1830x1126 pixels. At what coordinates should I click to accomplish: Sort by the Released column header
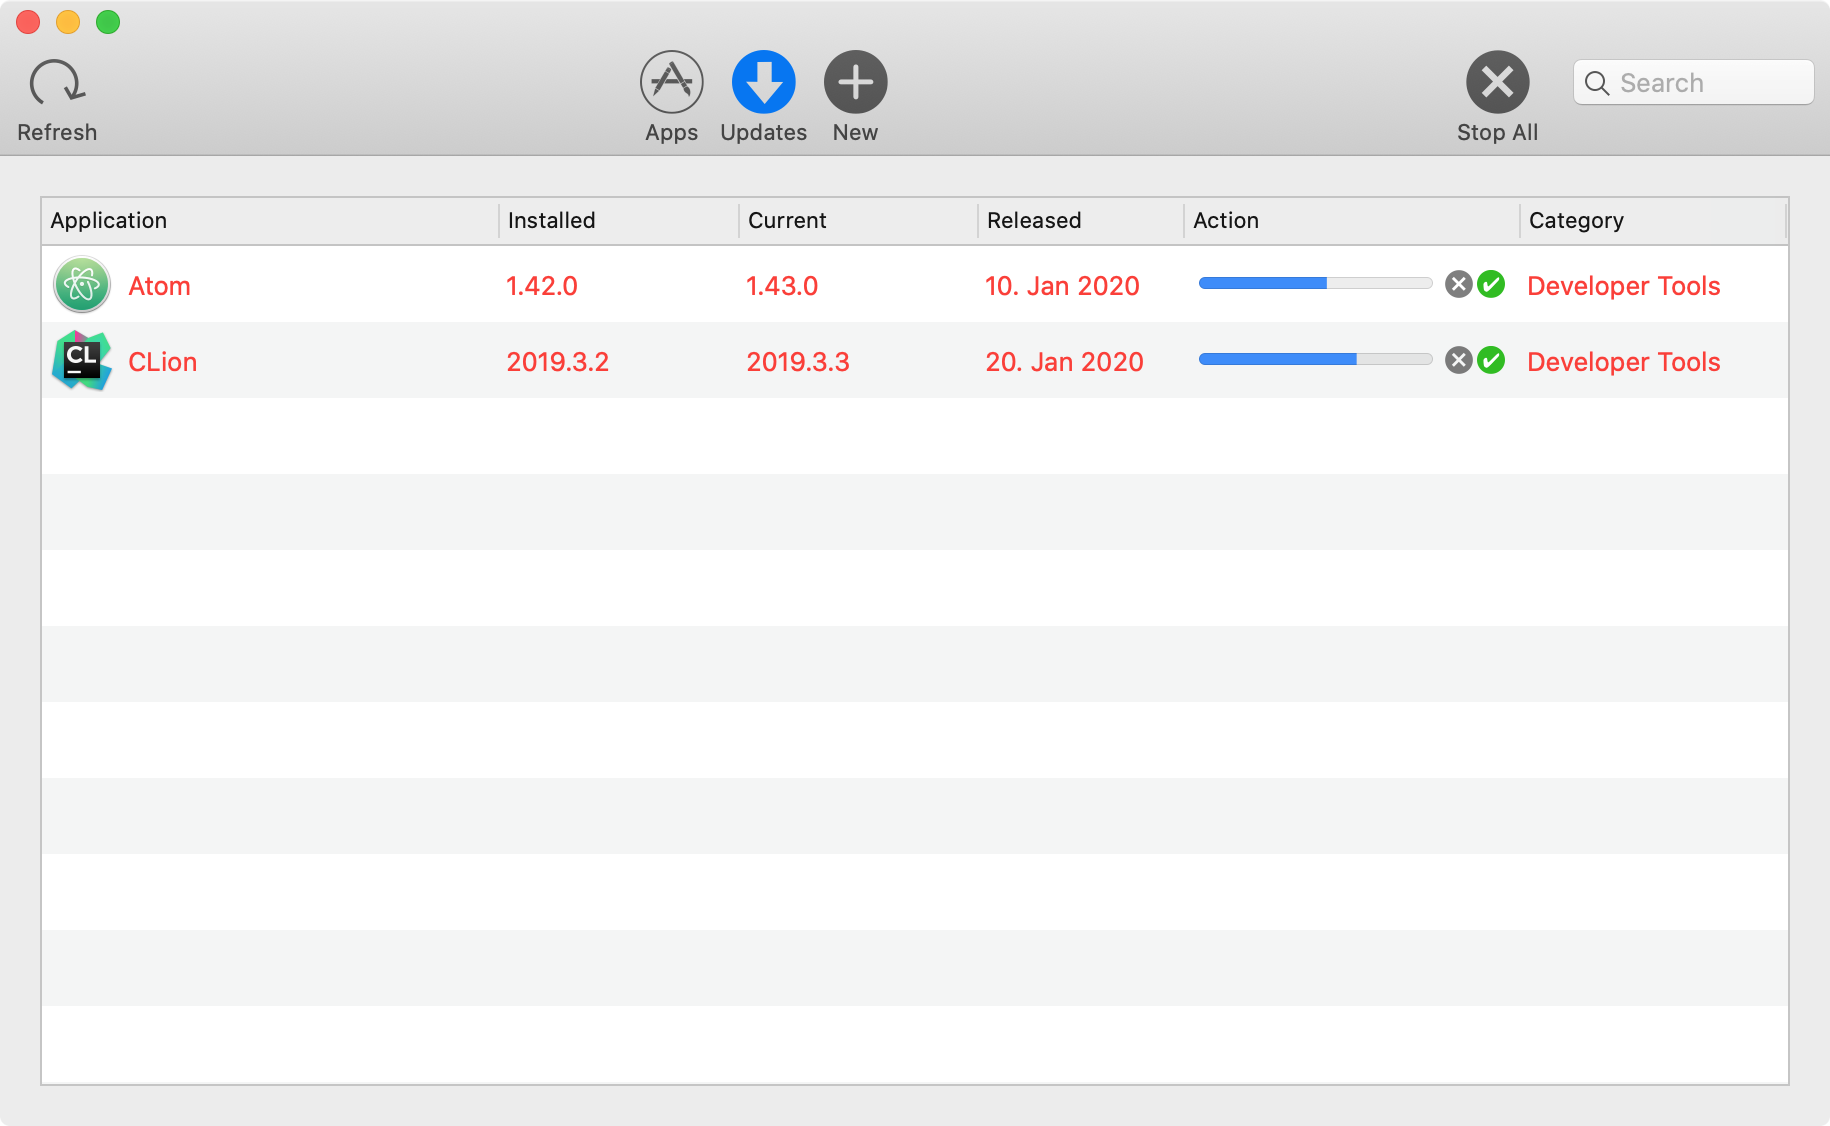click(x=1081, y=220)
